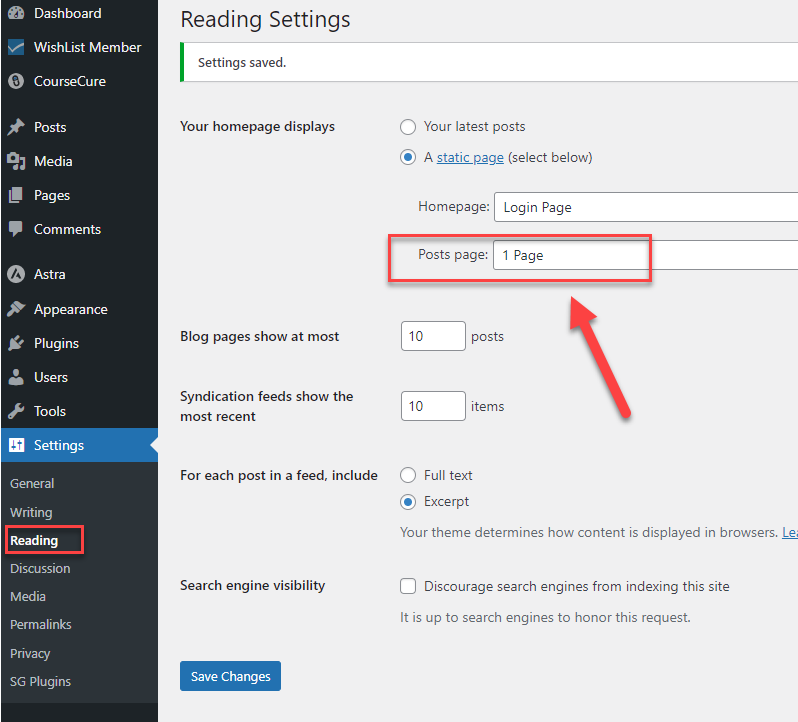Choose 'Full text' feed option
Screen dimensions: 798x722
(x=408, y=475)
